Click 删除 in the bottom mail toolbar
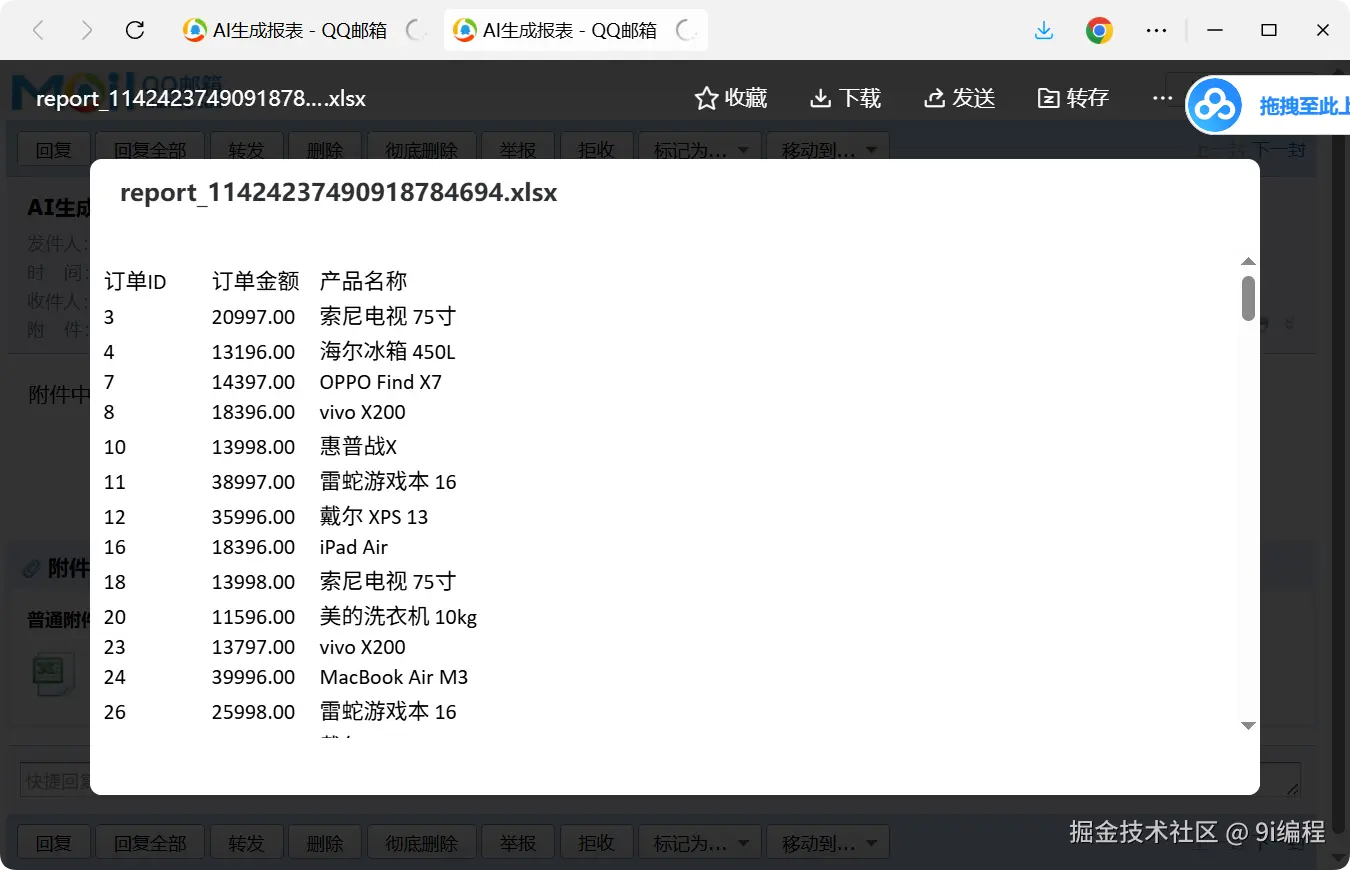This screenshot has width=1350, height=870. [x=325, y=842]
